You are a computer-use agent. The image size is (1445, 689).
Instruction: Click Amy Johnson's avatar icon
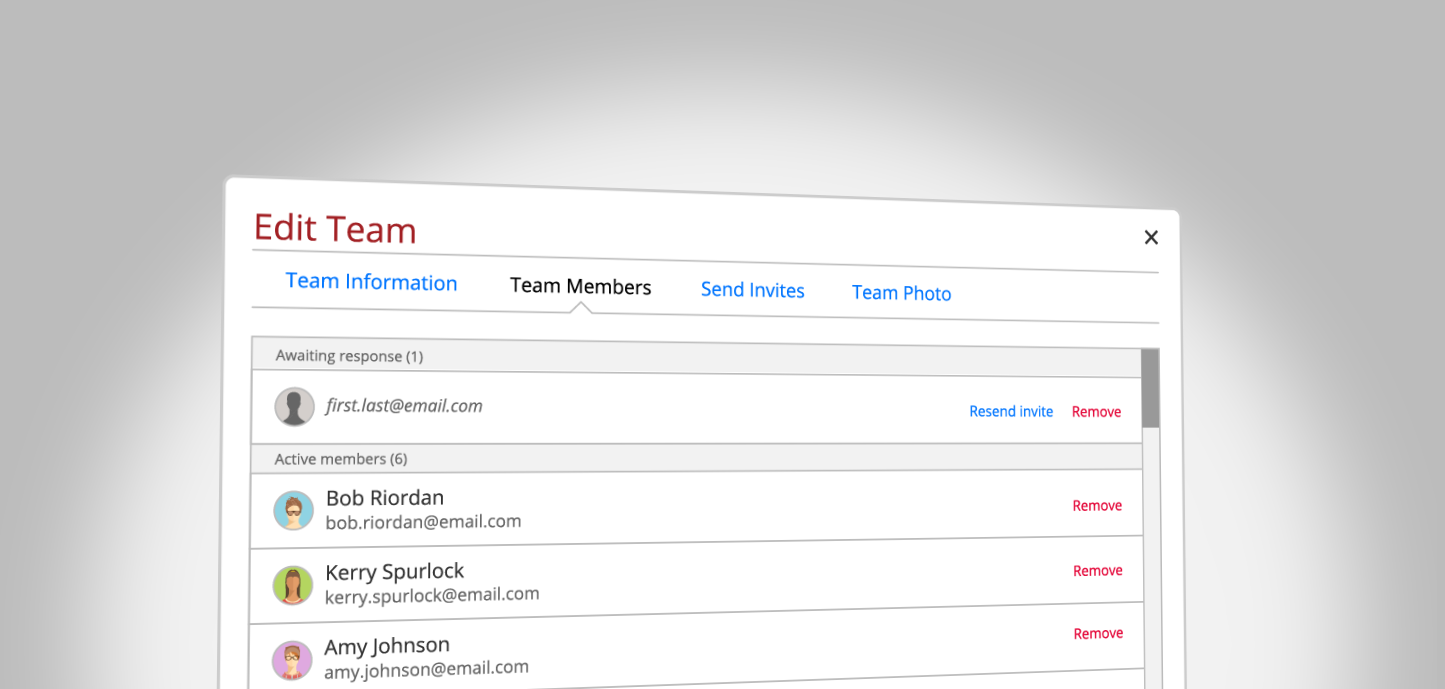coord(292,661)
